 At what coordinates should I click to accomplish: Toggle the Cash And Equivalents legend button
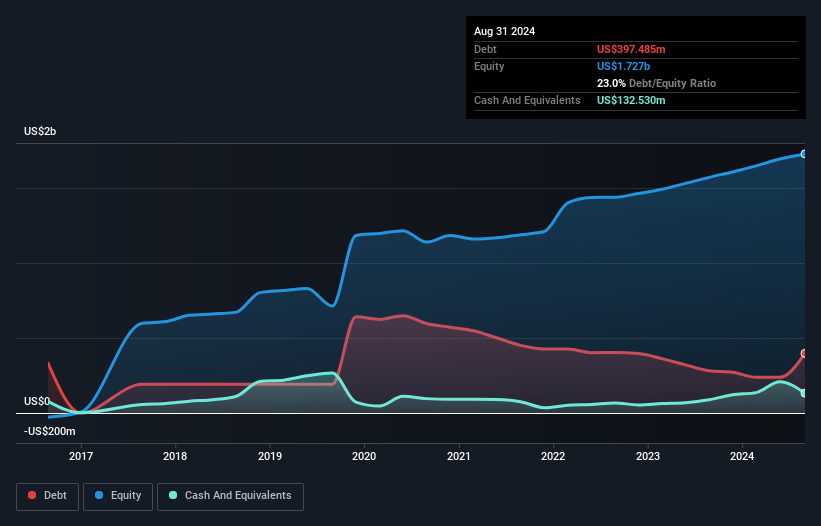pos(230,496)
